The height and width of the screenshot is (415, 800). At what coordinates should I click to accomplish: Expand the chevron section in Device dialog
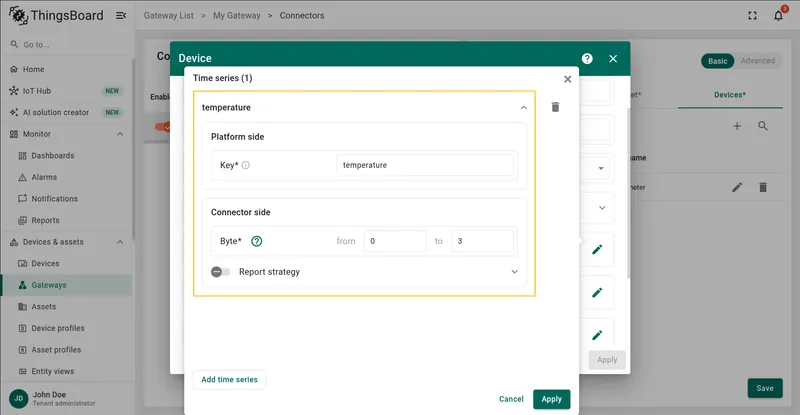tap(602, 208)
